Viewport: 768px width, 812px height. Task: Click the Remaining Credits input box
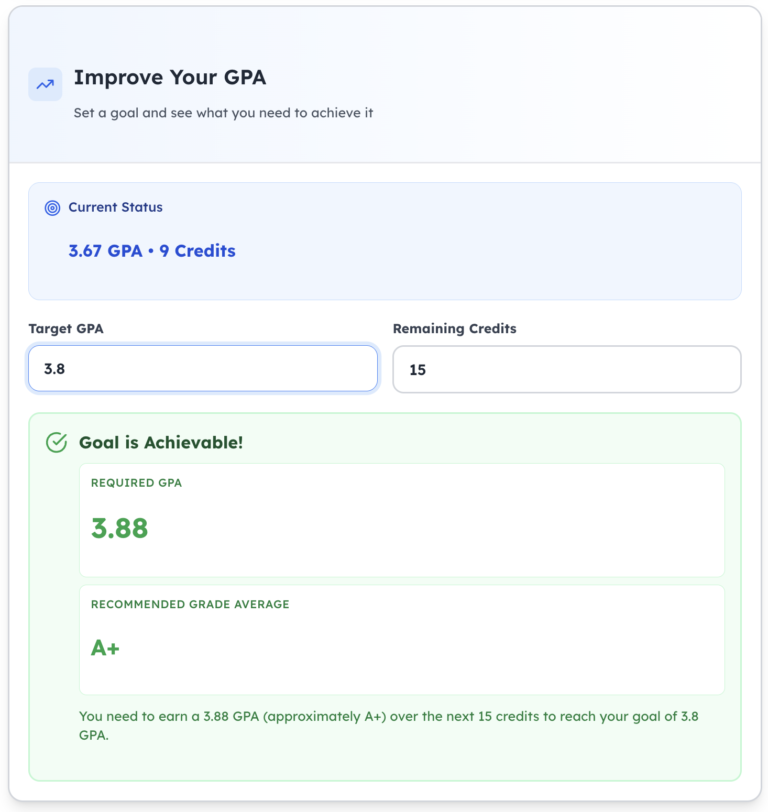click(566, 369)
